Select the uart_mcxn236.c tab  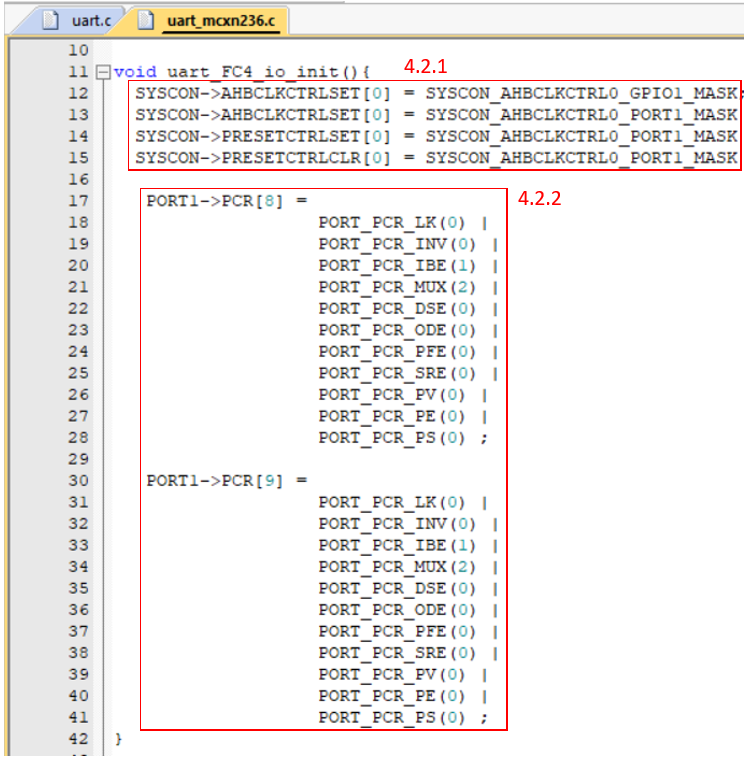pyautogui.click(x=218, y=20)
